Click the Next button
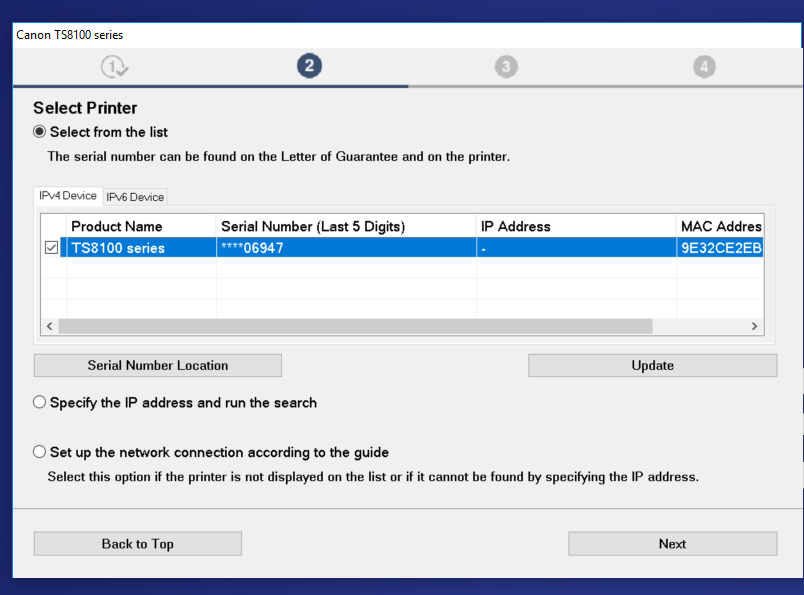 tap(672, 544)
